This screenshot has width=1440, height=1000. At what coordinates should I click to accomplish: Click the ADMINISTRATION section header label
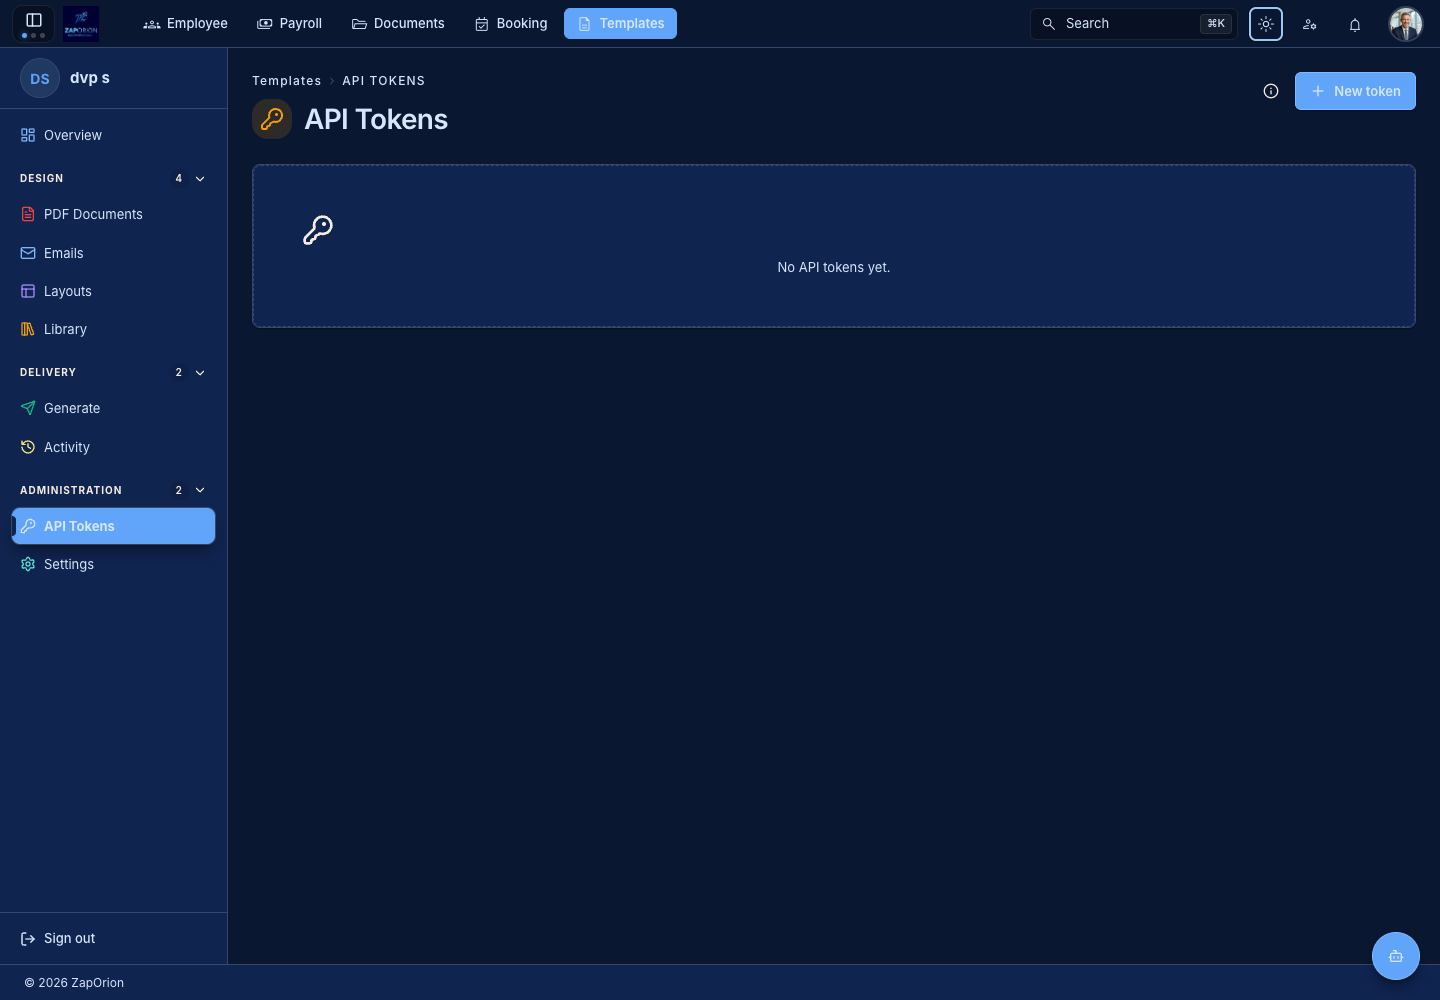(x=71, y=490)
